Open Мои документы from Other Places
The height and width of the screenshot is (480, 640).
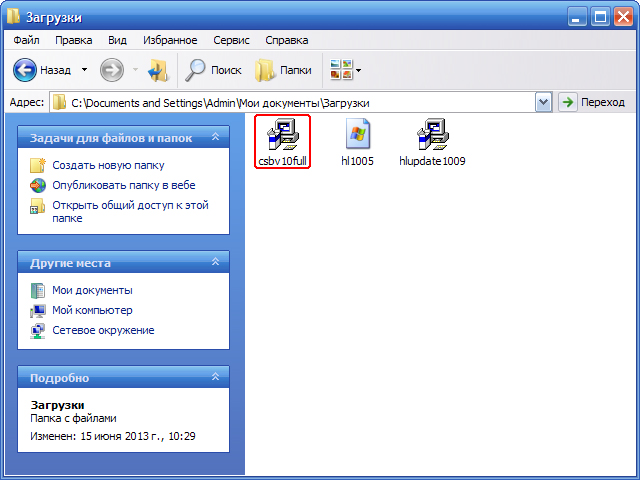[92, 290]
